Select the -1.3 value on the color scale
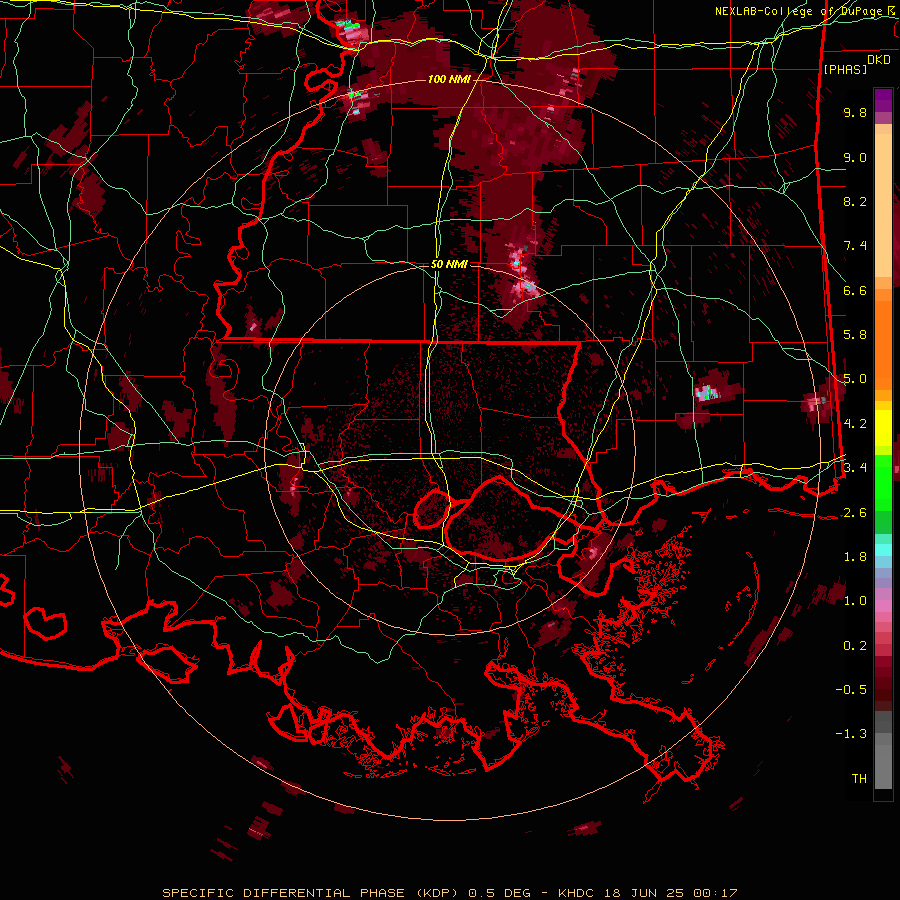 click(x=851, y=734)
